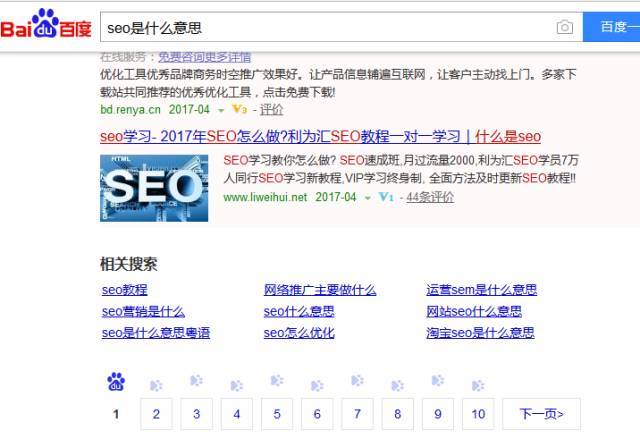
Task: Click paw icon above page 5
Action: tap(277, 380)
